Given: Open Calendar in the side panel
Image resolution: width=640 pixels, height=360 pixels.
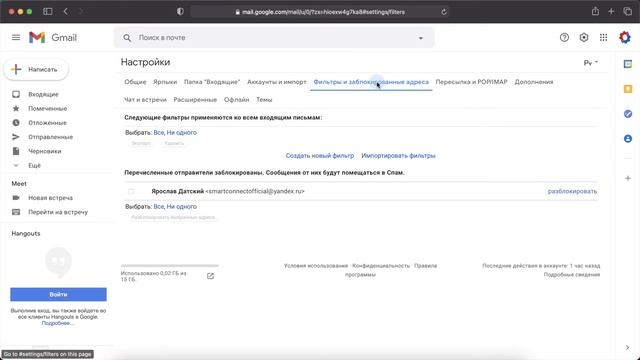Looking at the screenshot, I should coord(628,64).
